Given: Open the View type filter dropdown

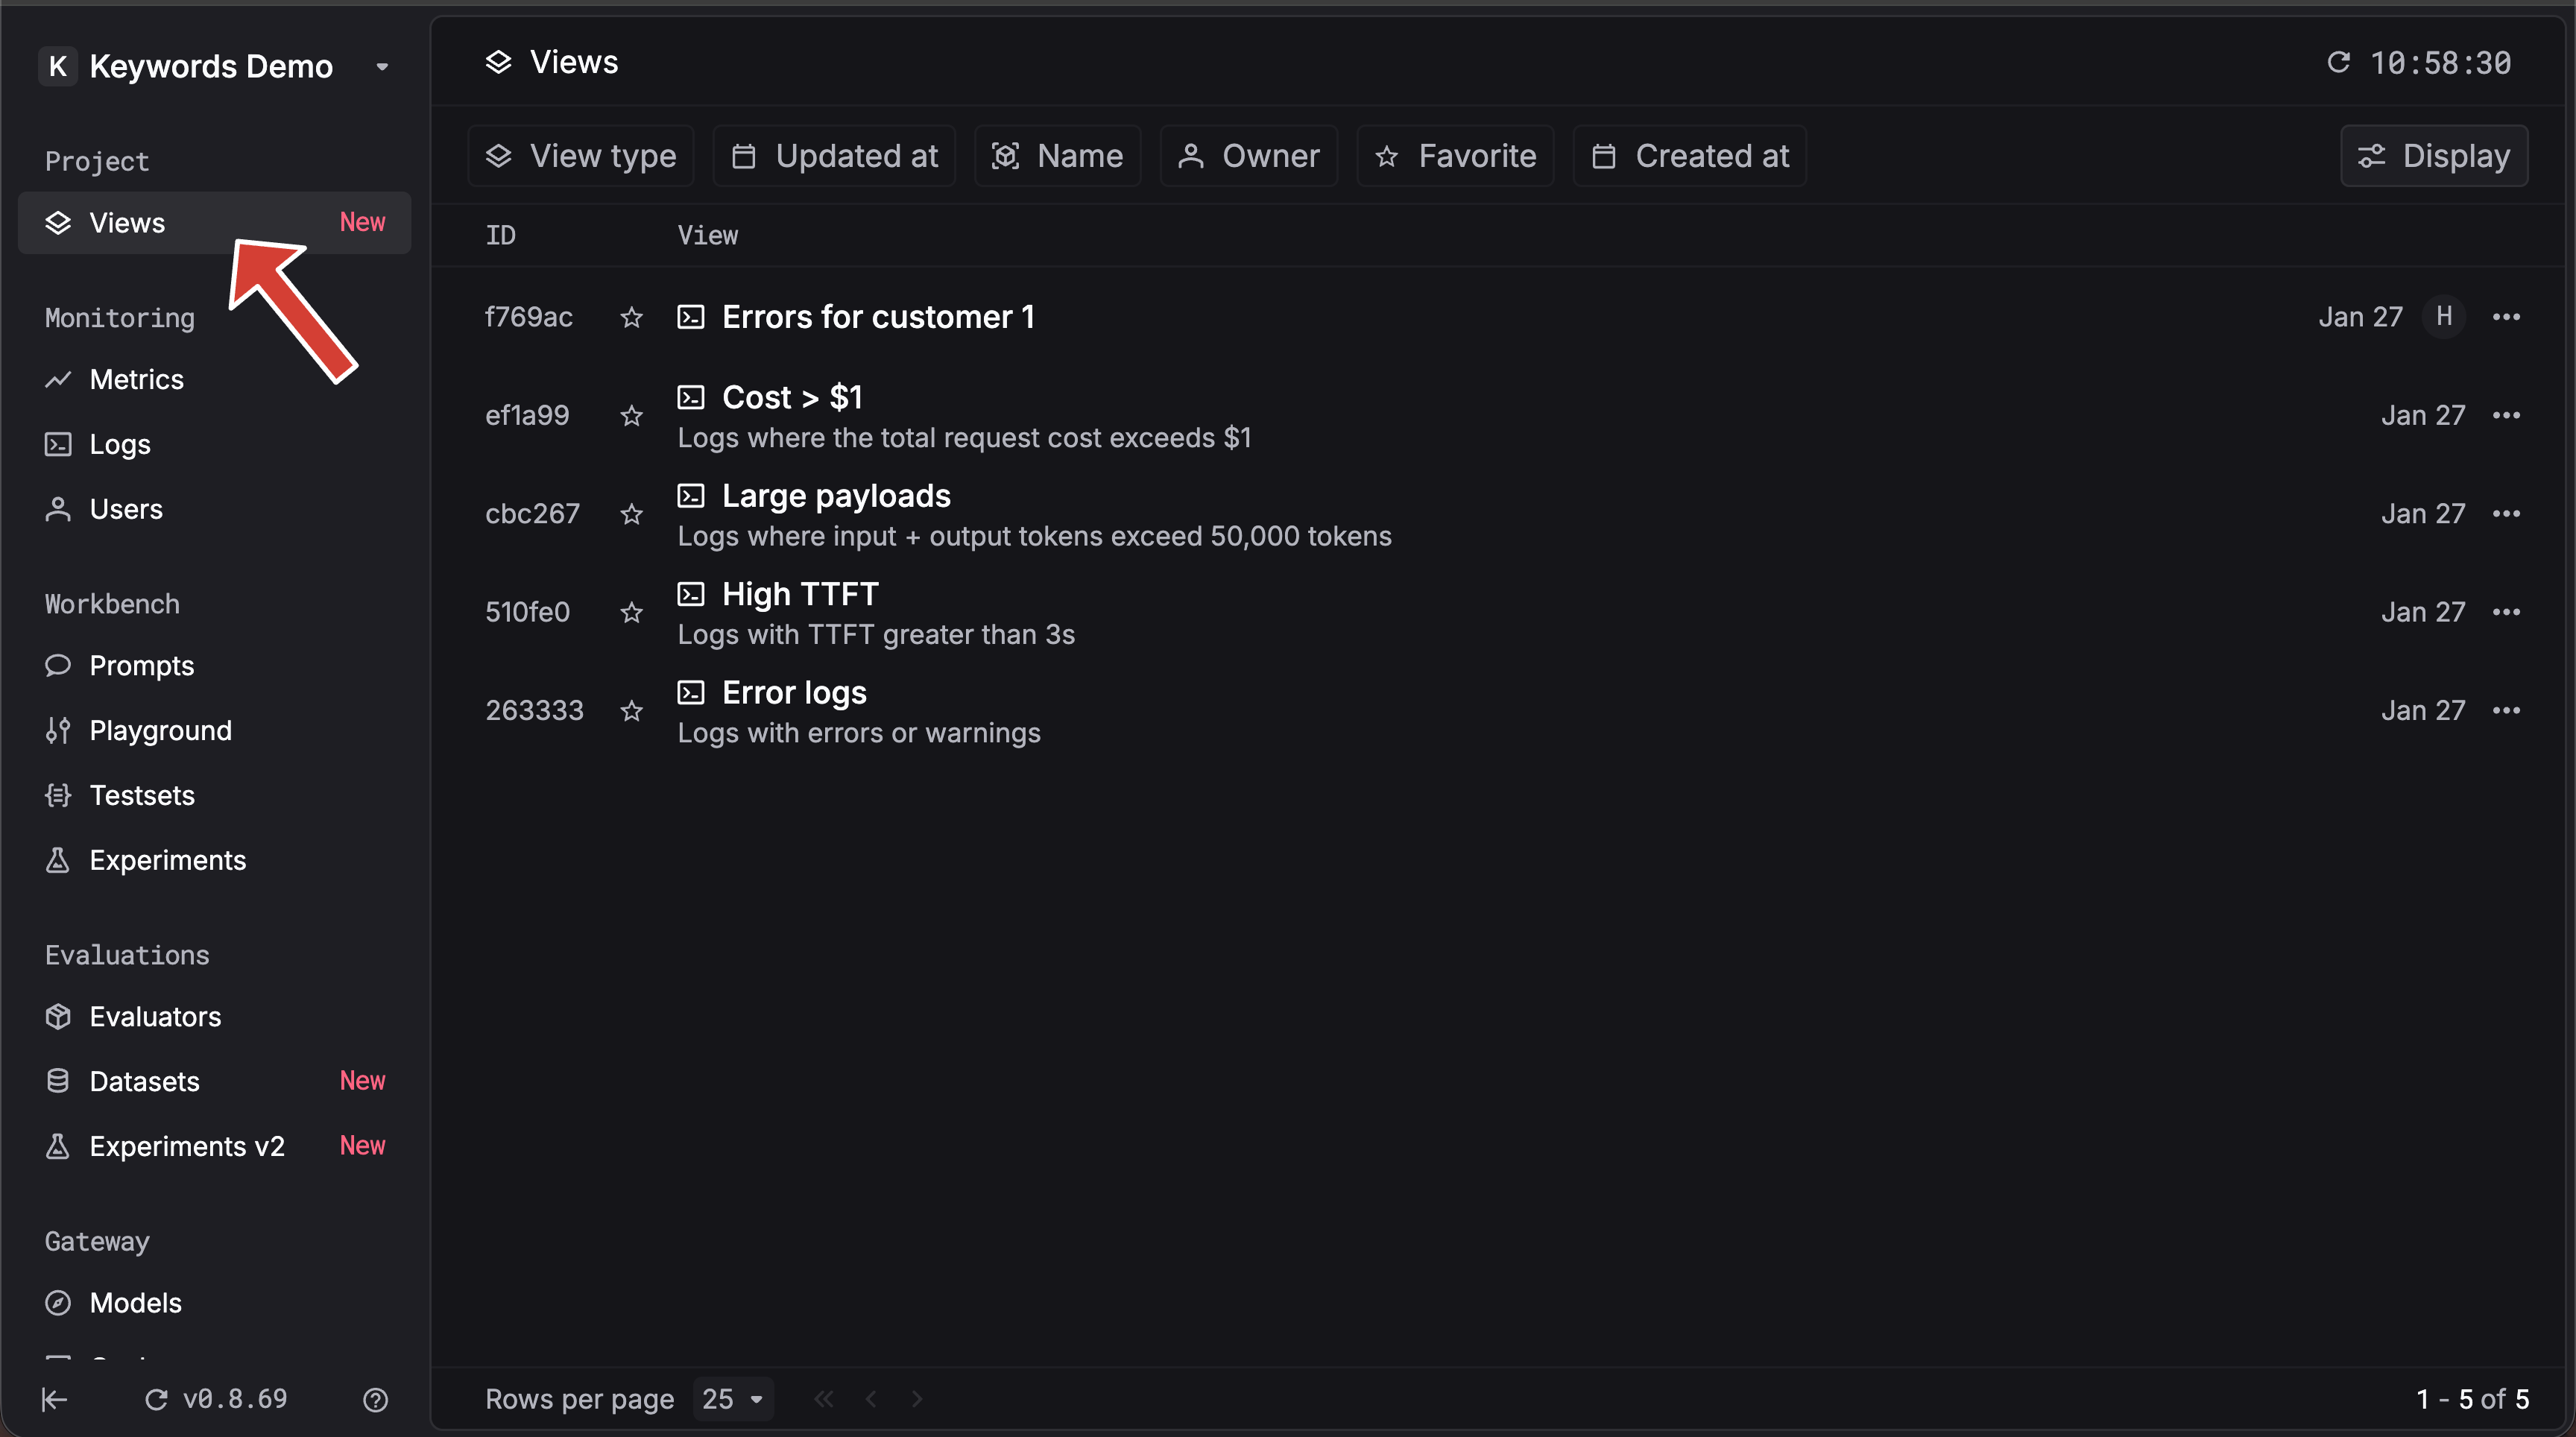Looking at the screenshot, I should 581,156.
